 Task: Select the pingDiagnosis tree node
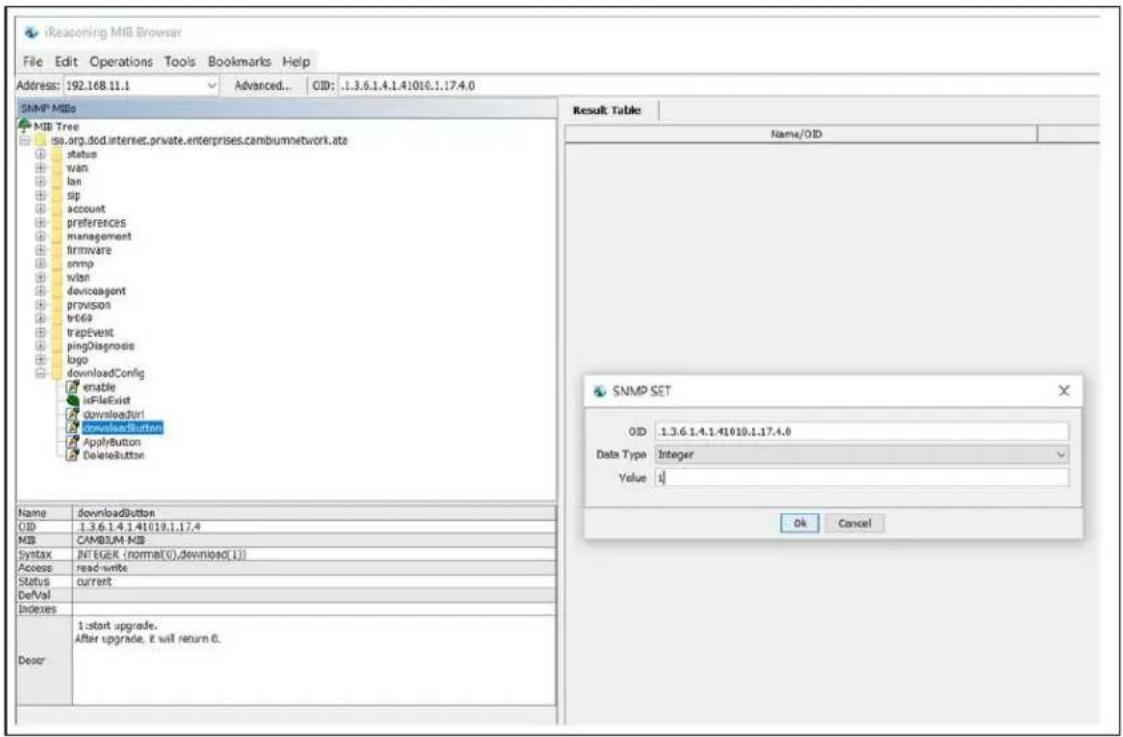point(100,346)
